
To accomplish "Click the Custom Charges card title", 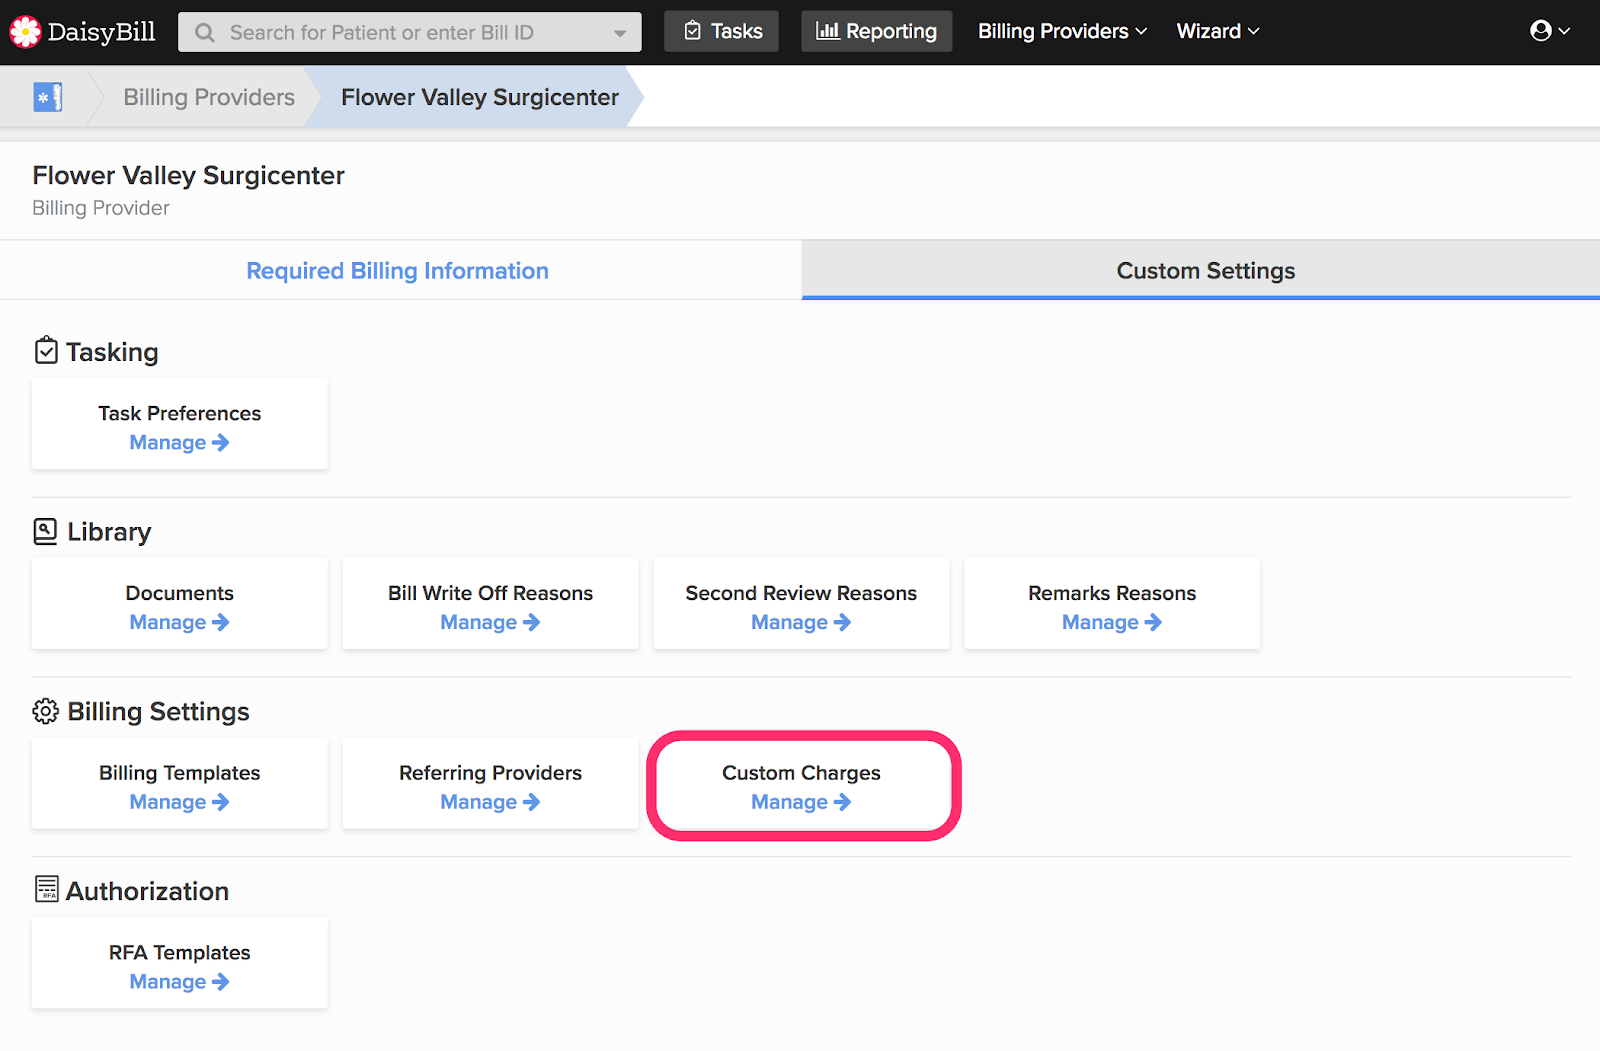I will (802, 773).
